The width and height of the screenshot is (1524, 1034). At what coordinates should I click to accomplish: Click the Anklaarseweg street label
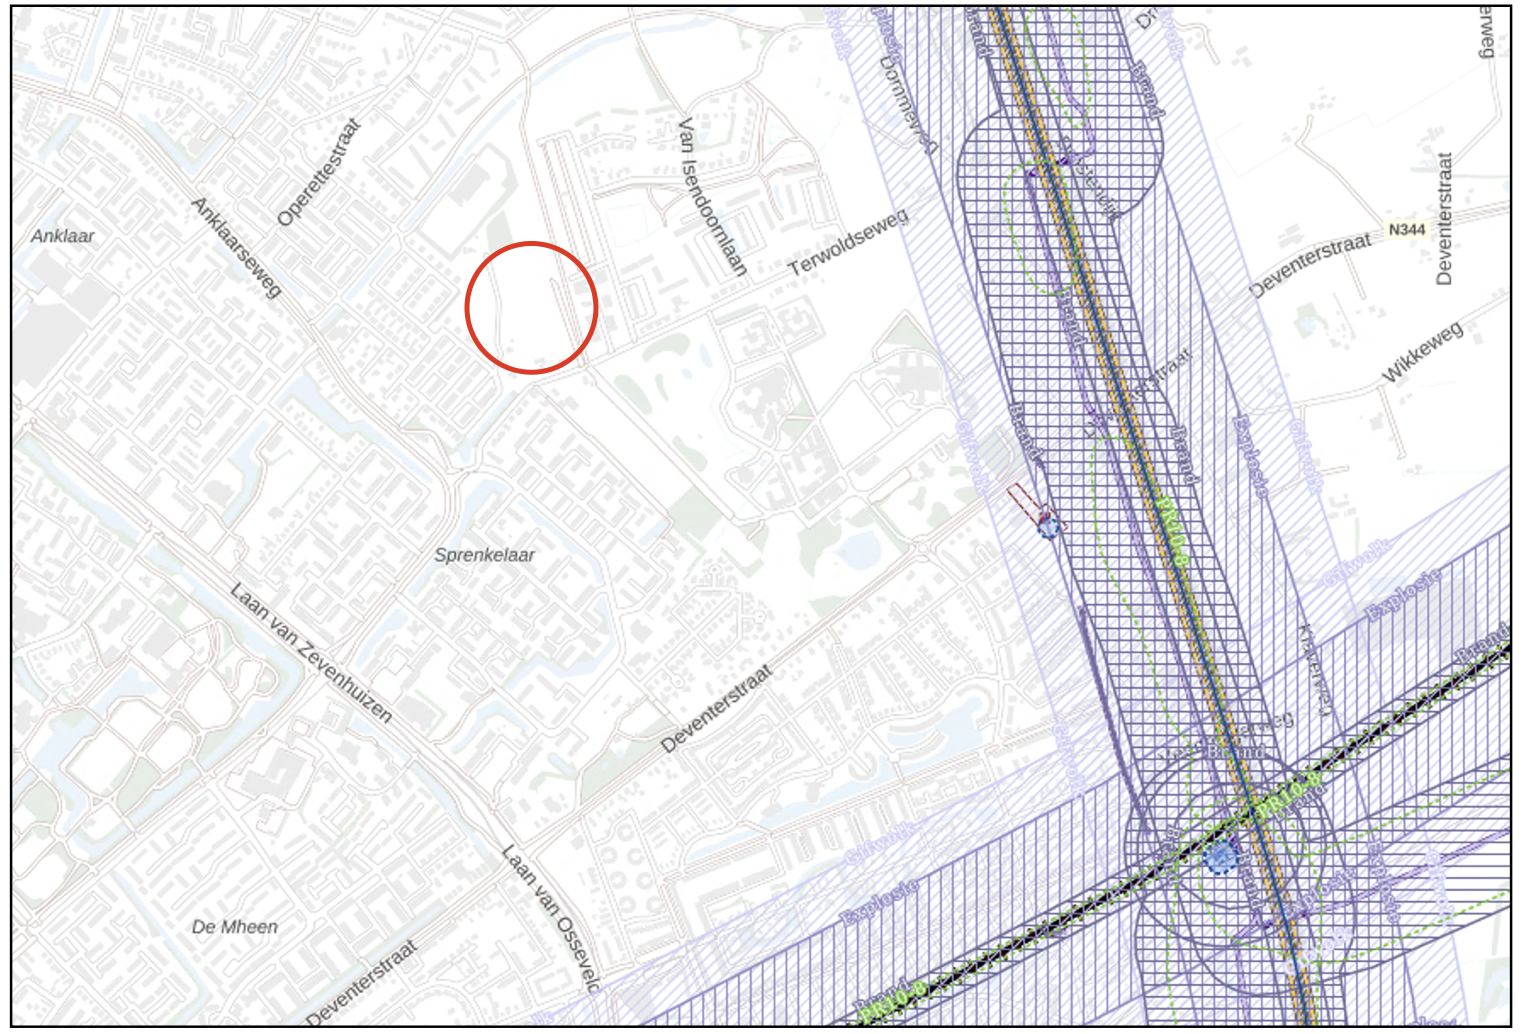236,247
